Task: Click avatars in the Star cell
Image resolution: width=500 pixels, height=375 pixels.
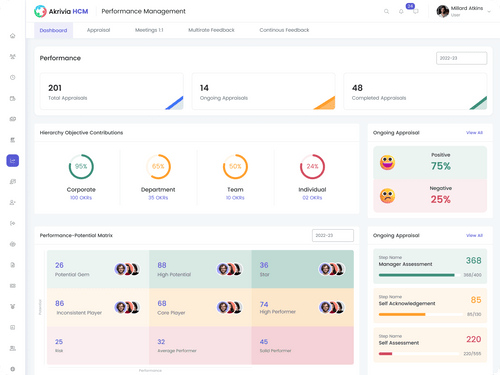Action: [332, 269]
